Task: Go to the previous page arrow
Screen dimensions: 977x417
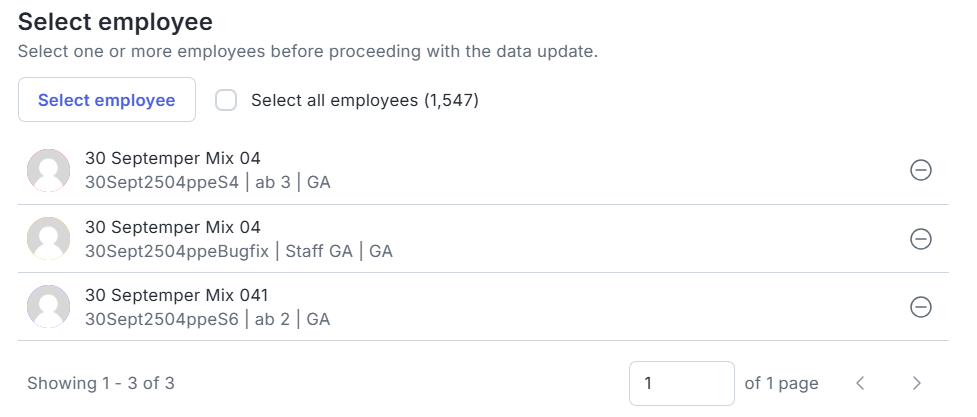Action: click(x=860, y=383)
